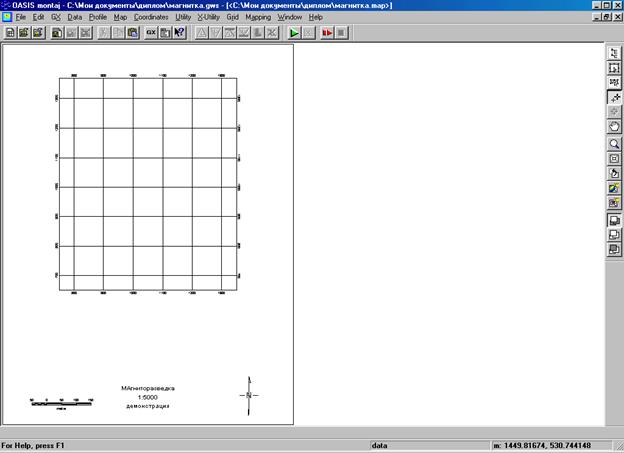Image resolution: width=624 pixels, height=453 pixels.
Task: Expand the X-Utility menu
Action: (x=208, y=18)
